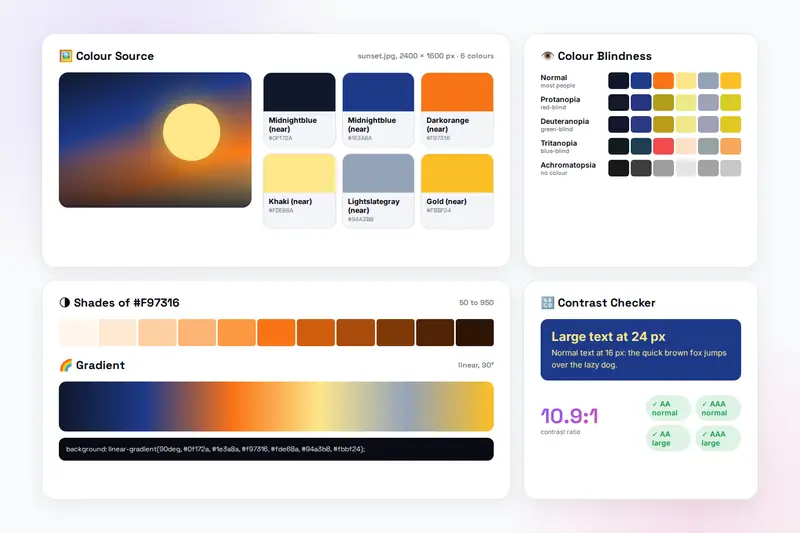This screenshot has height=533, width=800.
Task: Click the half-circle icon beside Shades heading
Action: tap(65, 302)
